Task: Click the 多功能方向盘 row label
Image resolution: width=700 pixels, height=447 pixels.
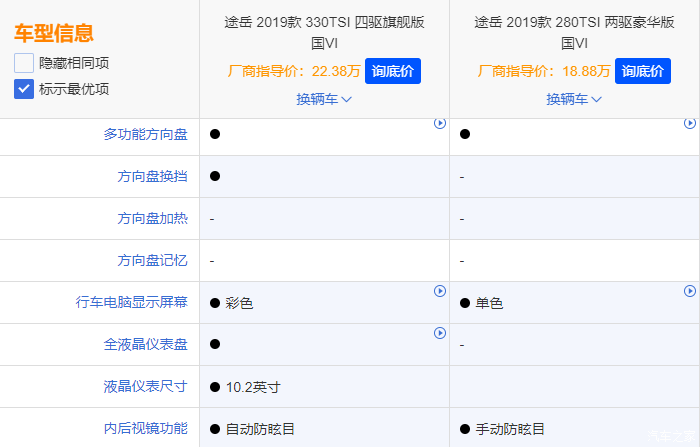Action: point(146,134)
